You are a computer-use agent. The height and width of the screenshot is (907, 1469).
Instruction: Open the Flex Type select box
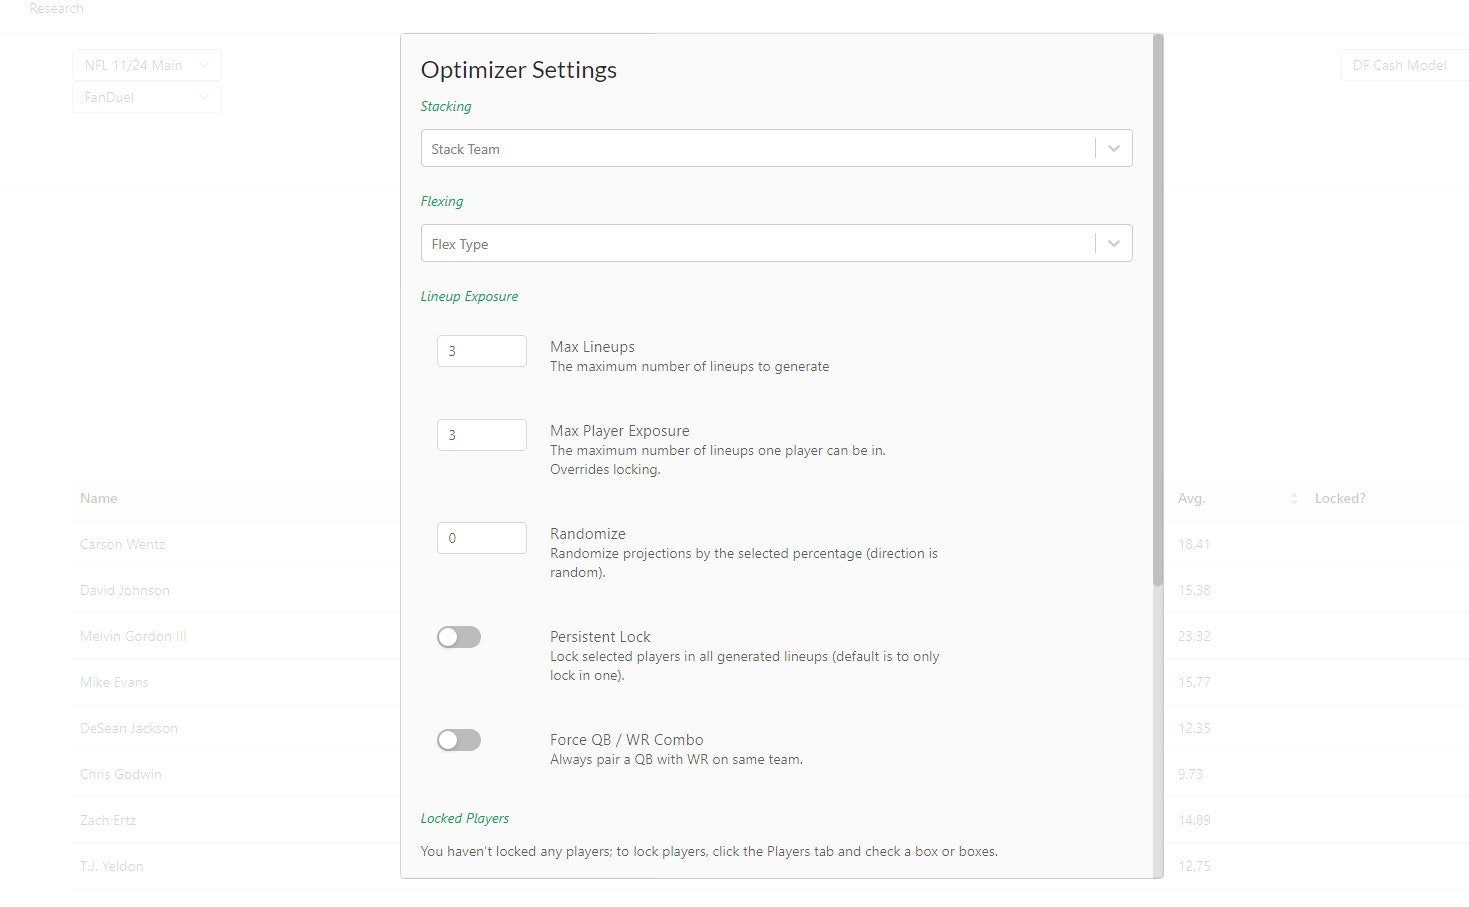click(x=757, y=244)
